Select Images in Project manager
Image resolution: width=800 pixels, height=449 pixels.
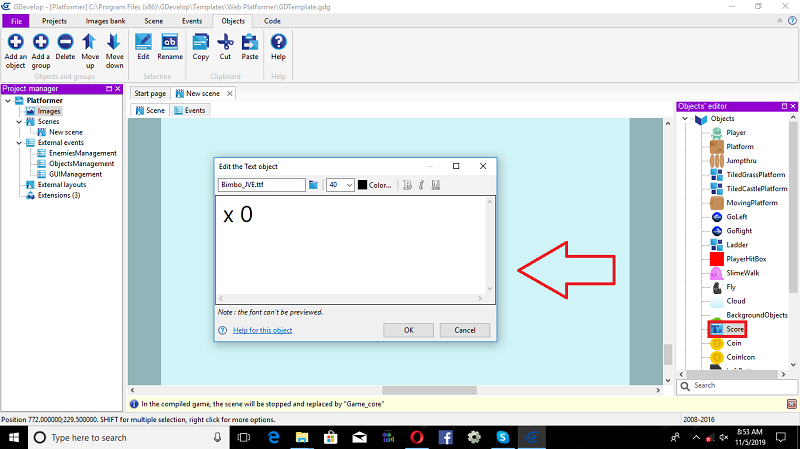(49, 111)
